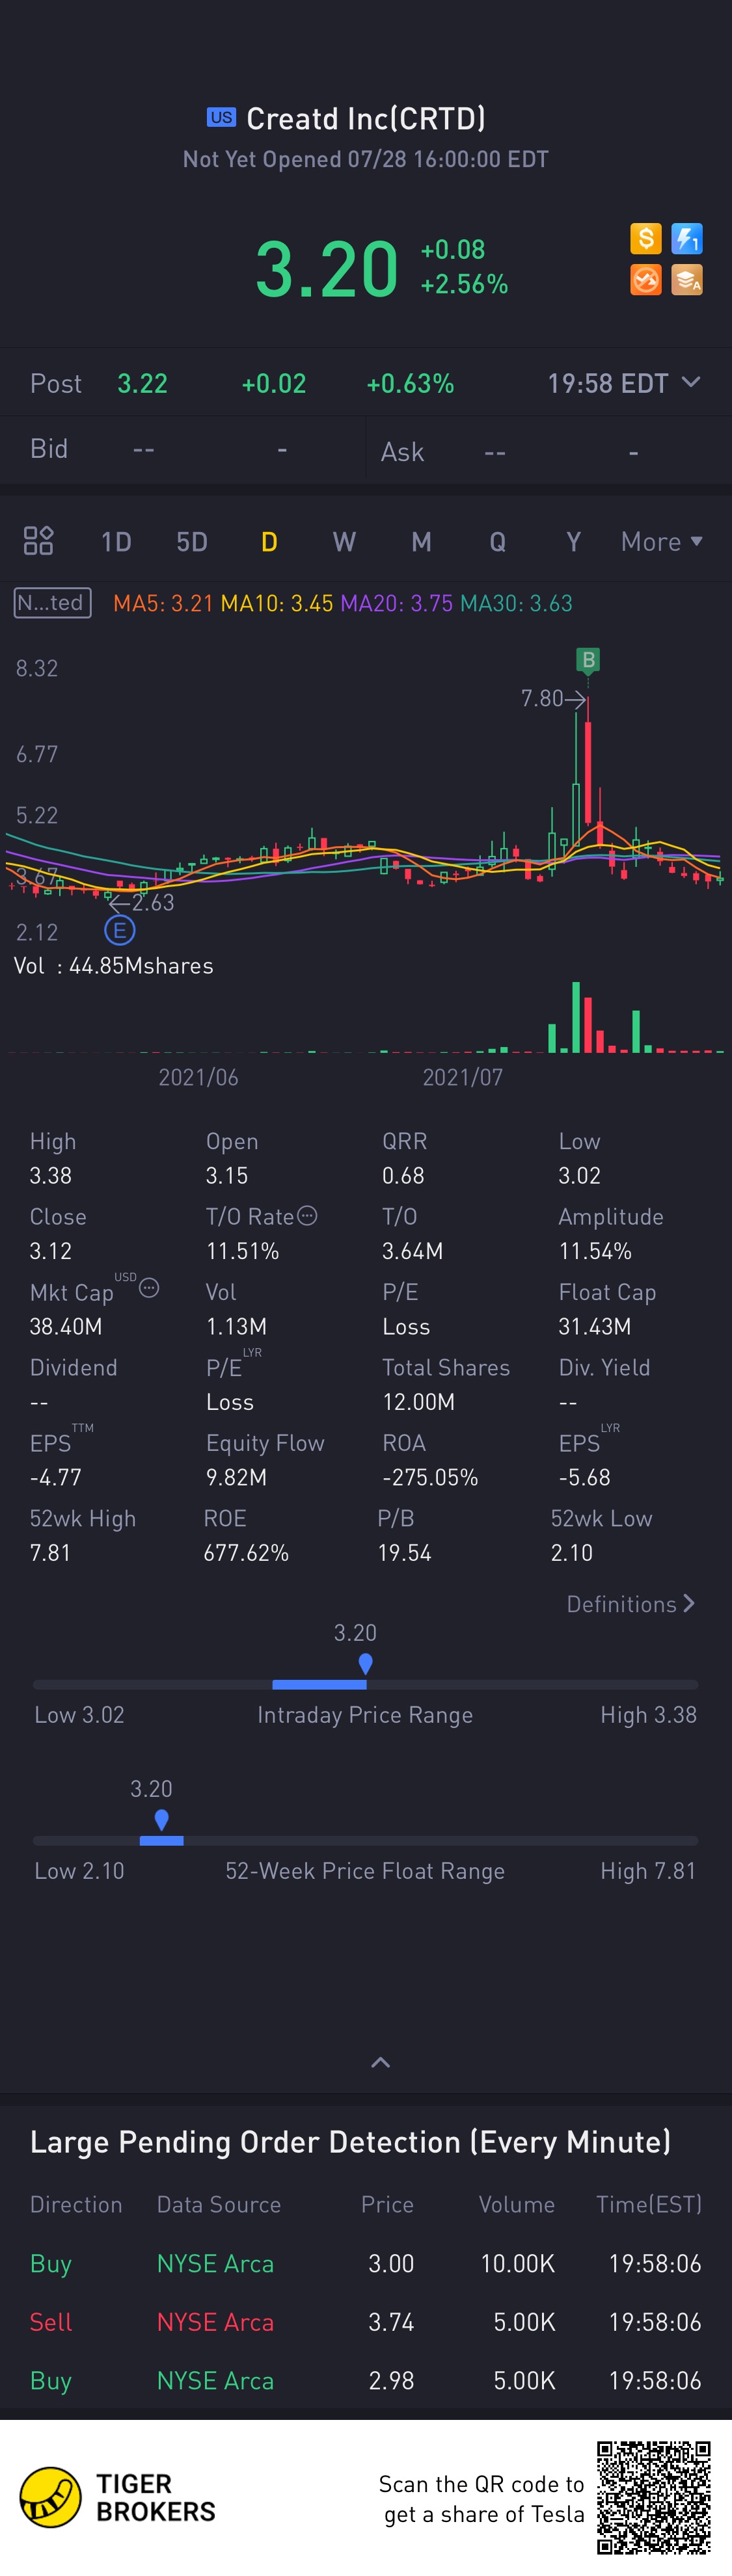The height and width of the screenshot is (2576, 732).
Task: Tap the info icon next to Mkt Cap
Action: tap(149, 1287)
